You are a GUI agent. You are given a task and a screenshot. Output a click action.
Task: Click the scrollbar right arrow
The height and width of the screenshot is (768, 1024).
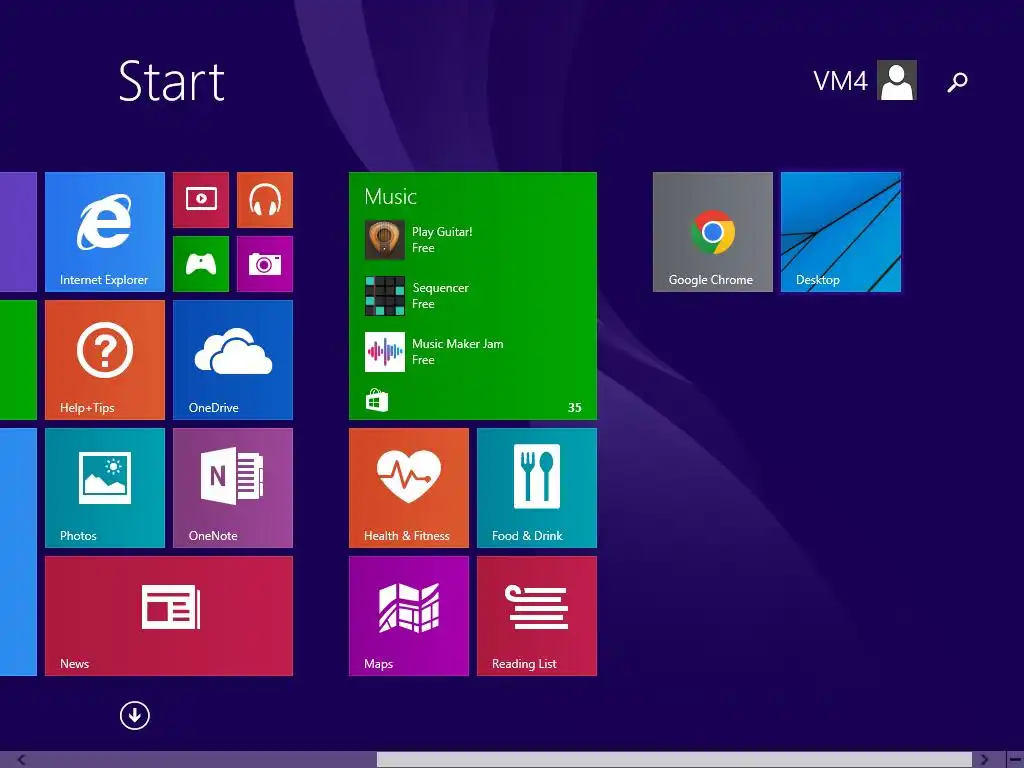point(985,760)
